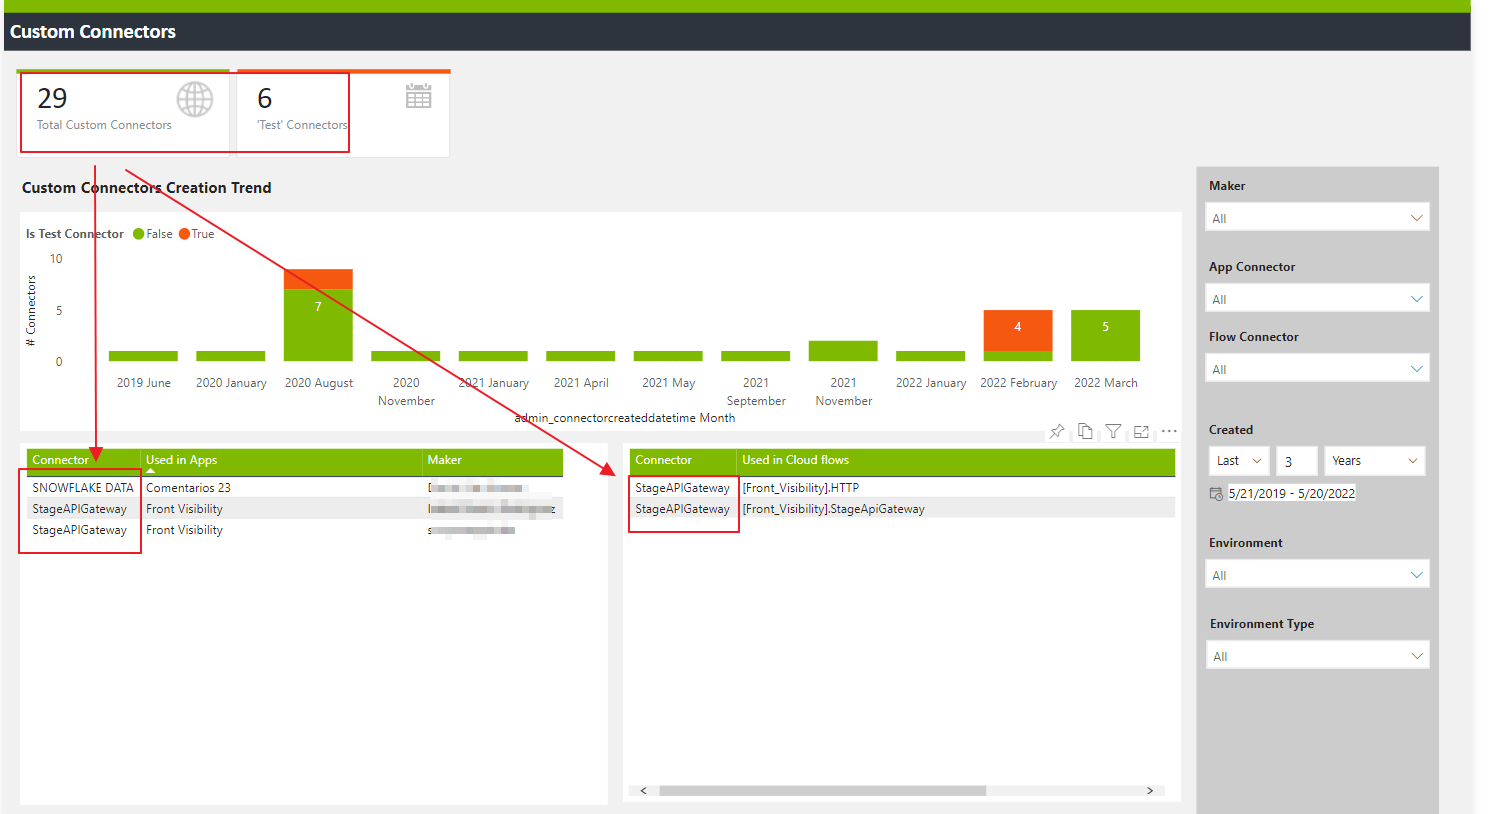1504x814 pixels.
Task: Open the Maker filter dropdown
Action: (1317, 216)
